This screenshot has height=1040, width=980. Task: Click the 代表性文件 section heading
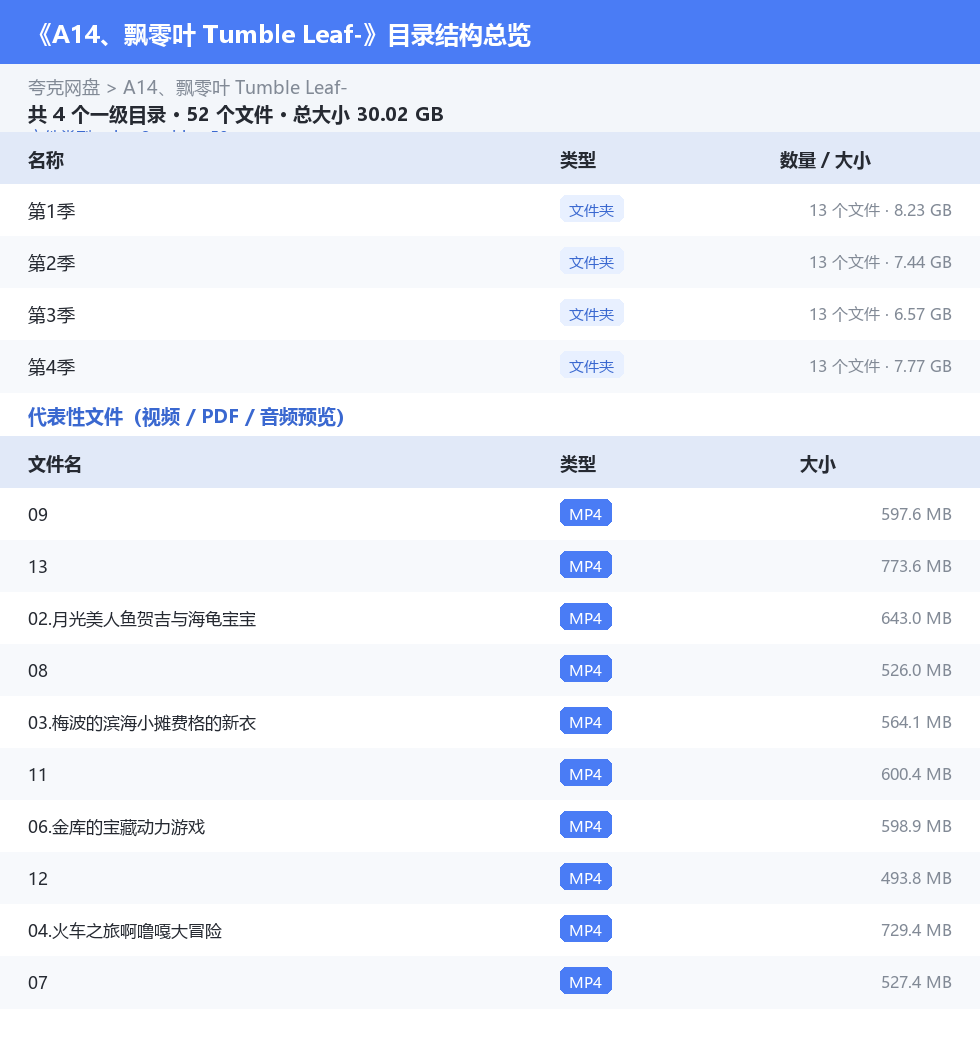(x=186, y=417)
